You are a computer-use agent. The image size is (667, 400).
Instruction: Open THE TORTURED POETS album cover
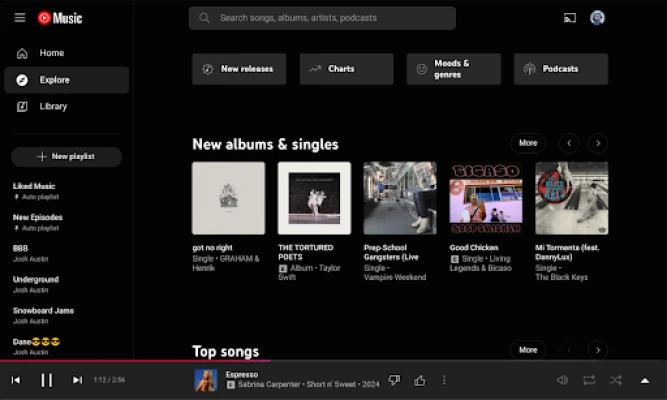coord(314,198)
